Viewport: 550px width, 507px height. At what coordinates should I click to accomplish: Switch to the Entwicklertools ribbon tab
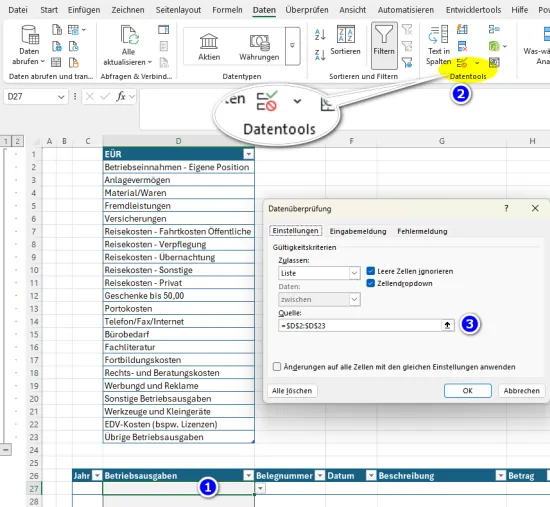(x=473, y=10)
